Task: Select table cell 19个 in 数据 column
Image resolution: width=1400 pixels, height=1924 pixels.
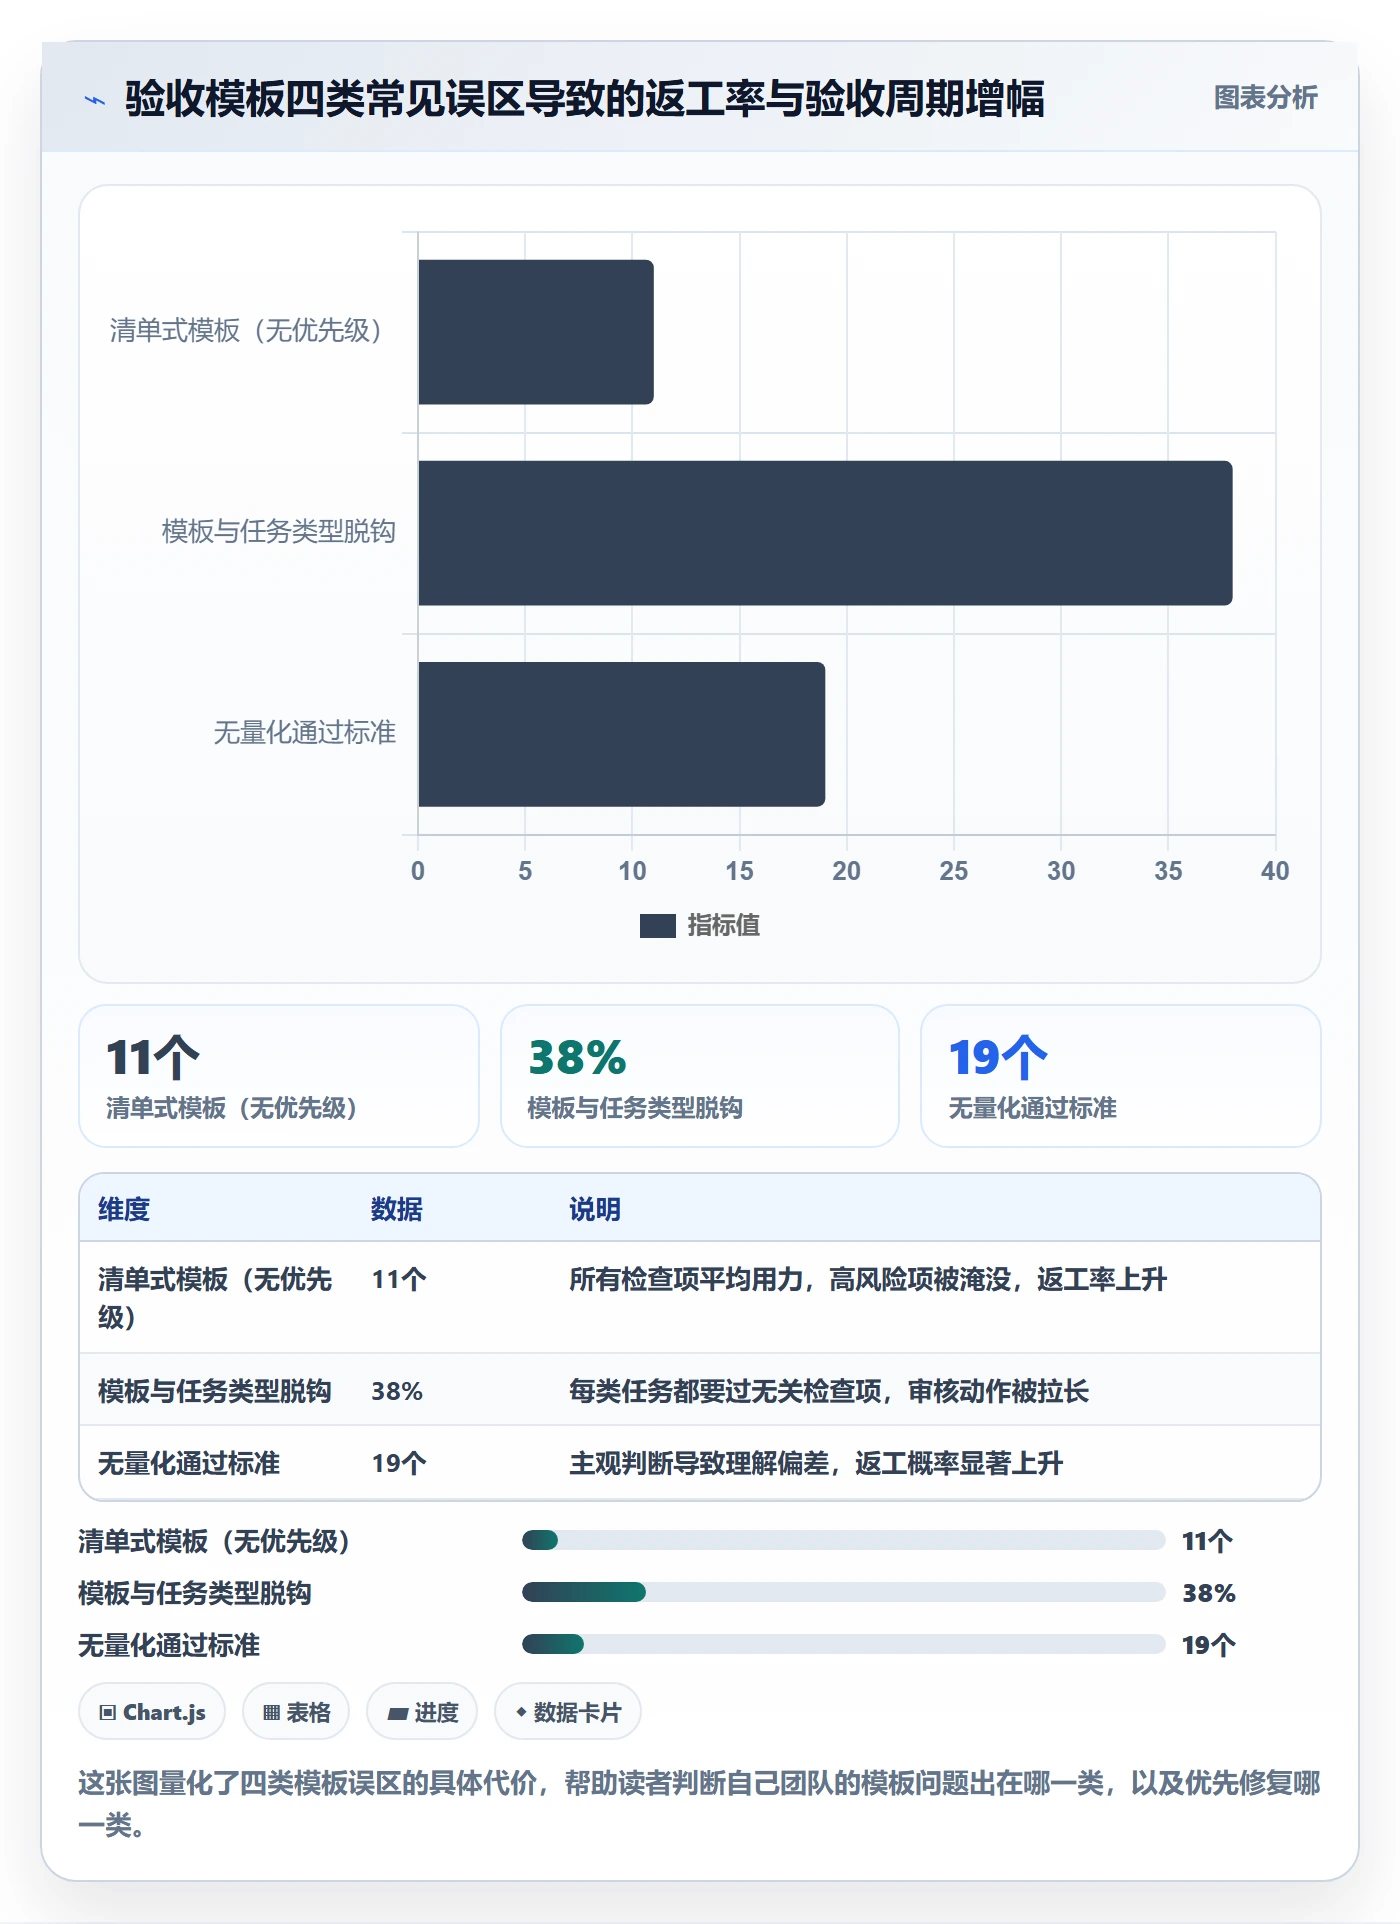Action: [x=399, y=1463]
